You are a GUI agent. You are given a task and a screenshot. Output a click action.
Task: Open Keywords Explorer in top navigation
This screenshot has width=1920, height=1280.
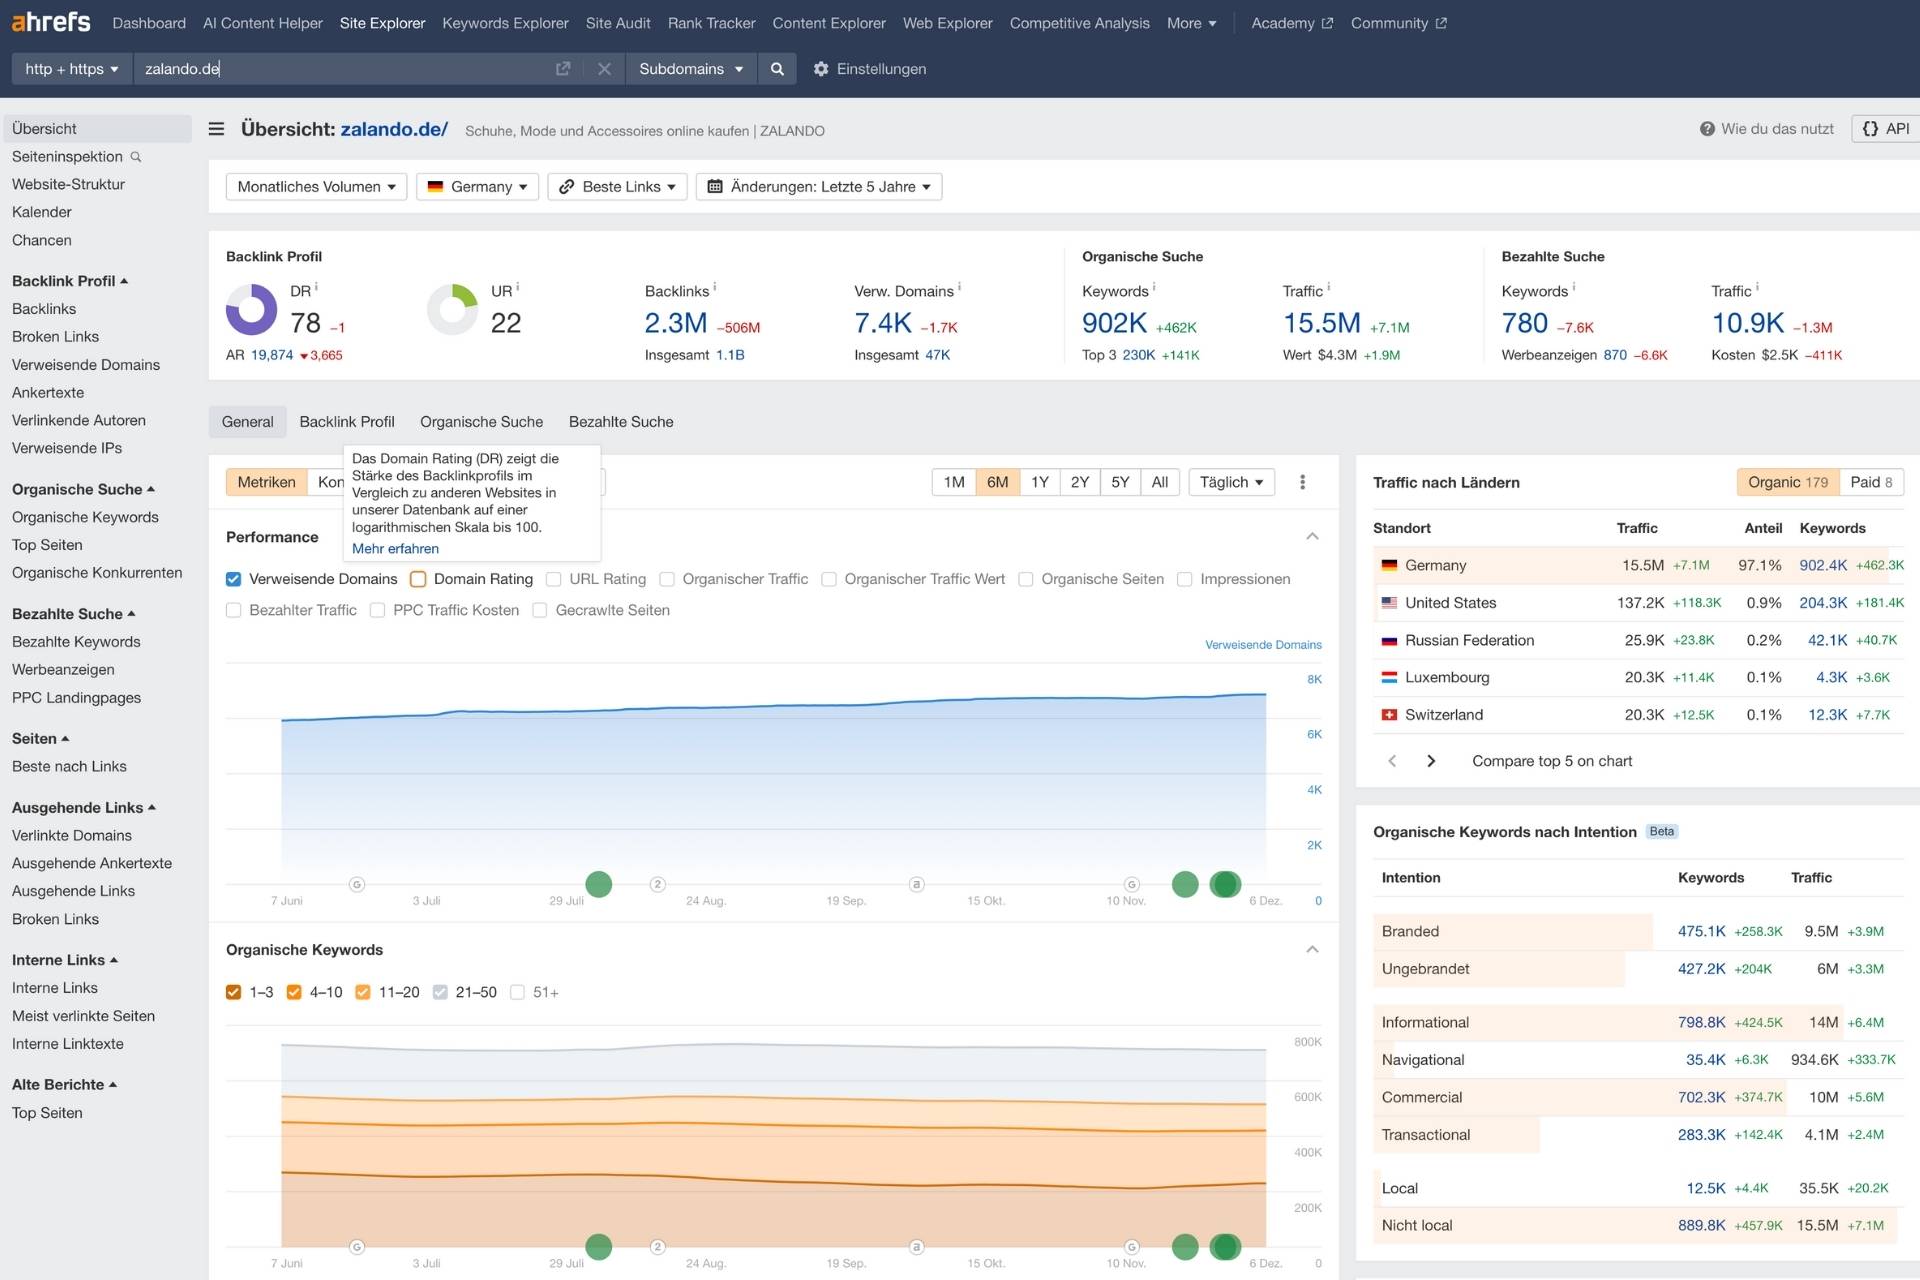click(x=505, y=23)
